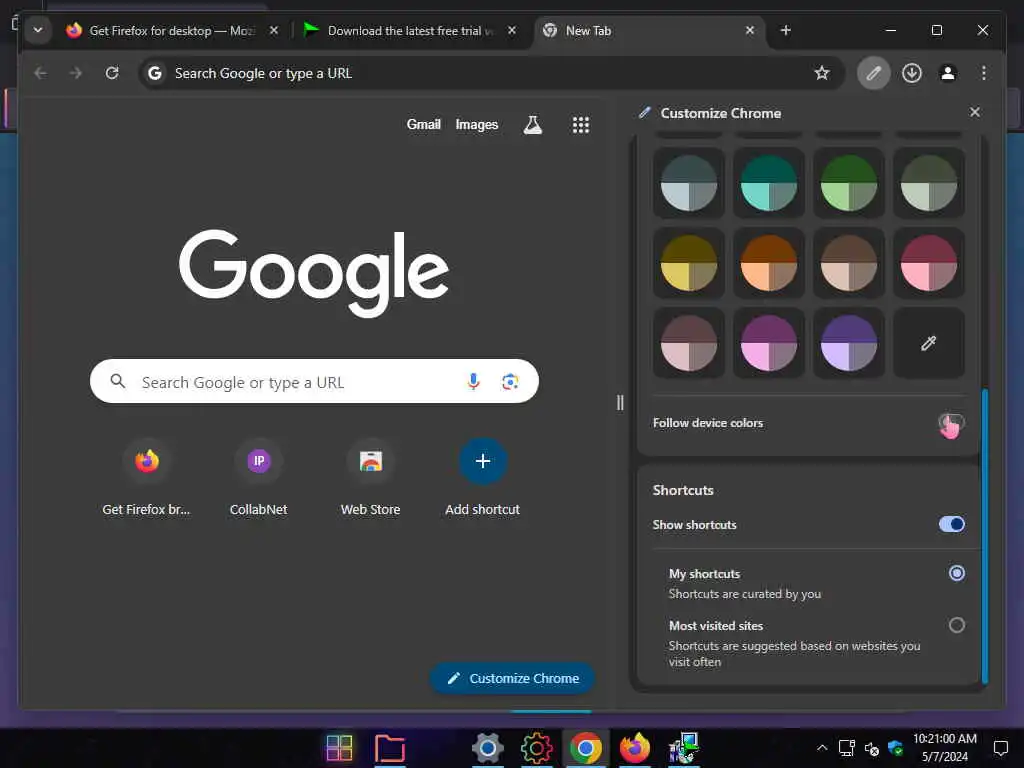
Task: Turn off the Show shortcuts toggle
Action: 952,524
